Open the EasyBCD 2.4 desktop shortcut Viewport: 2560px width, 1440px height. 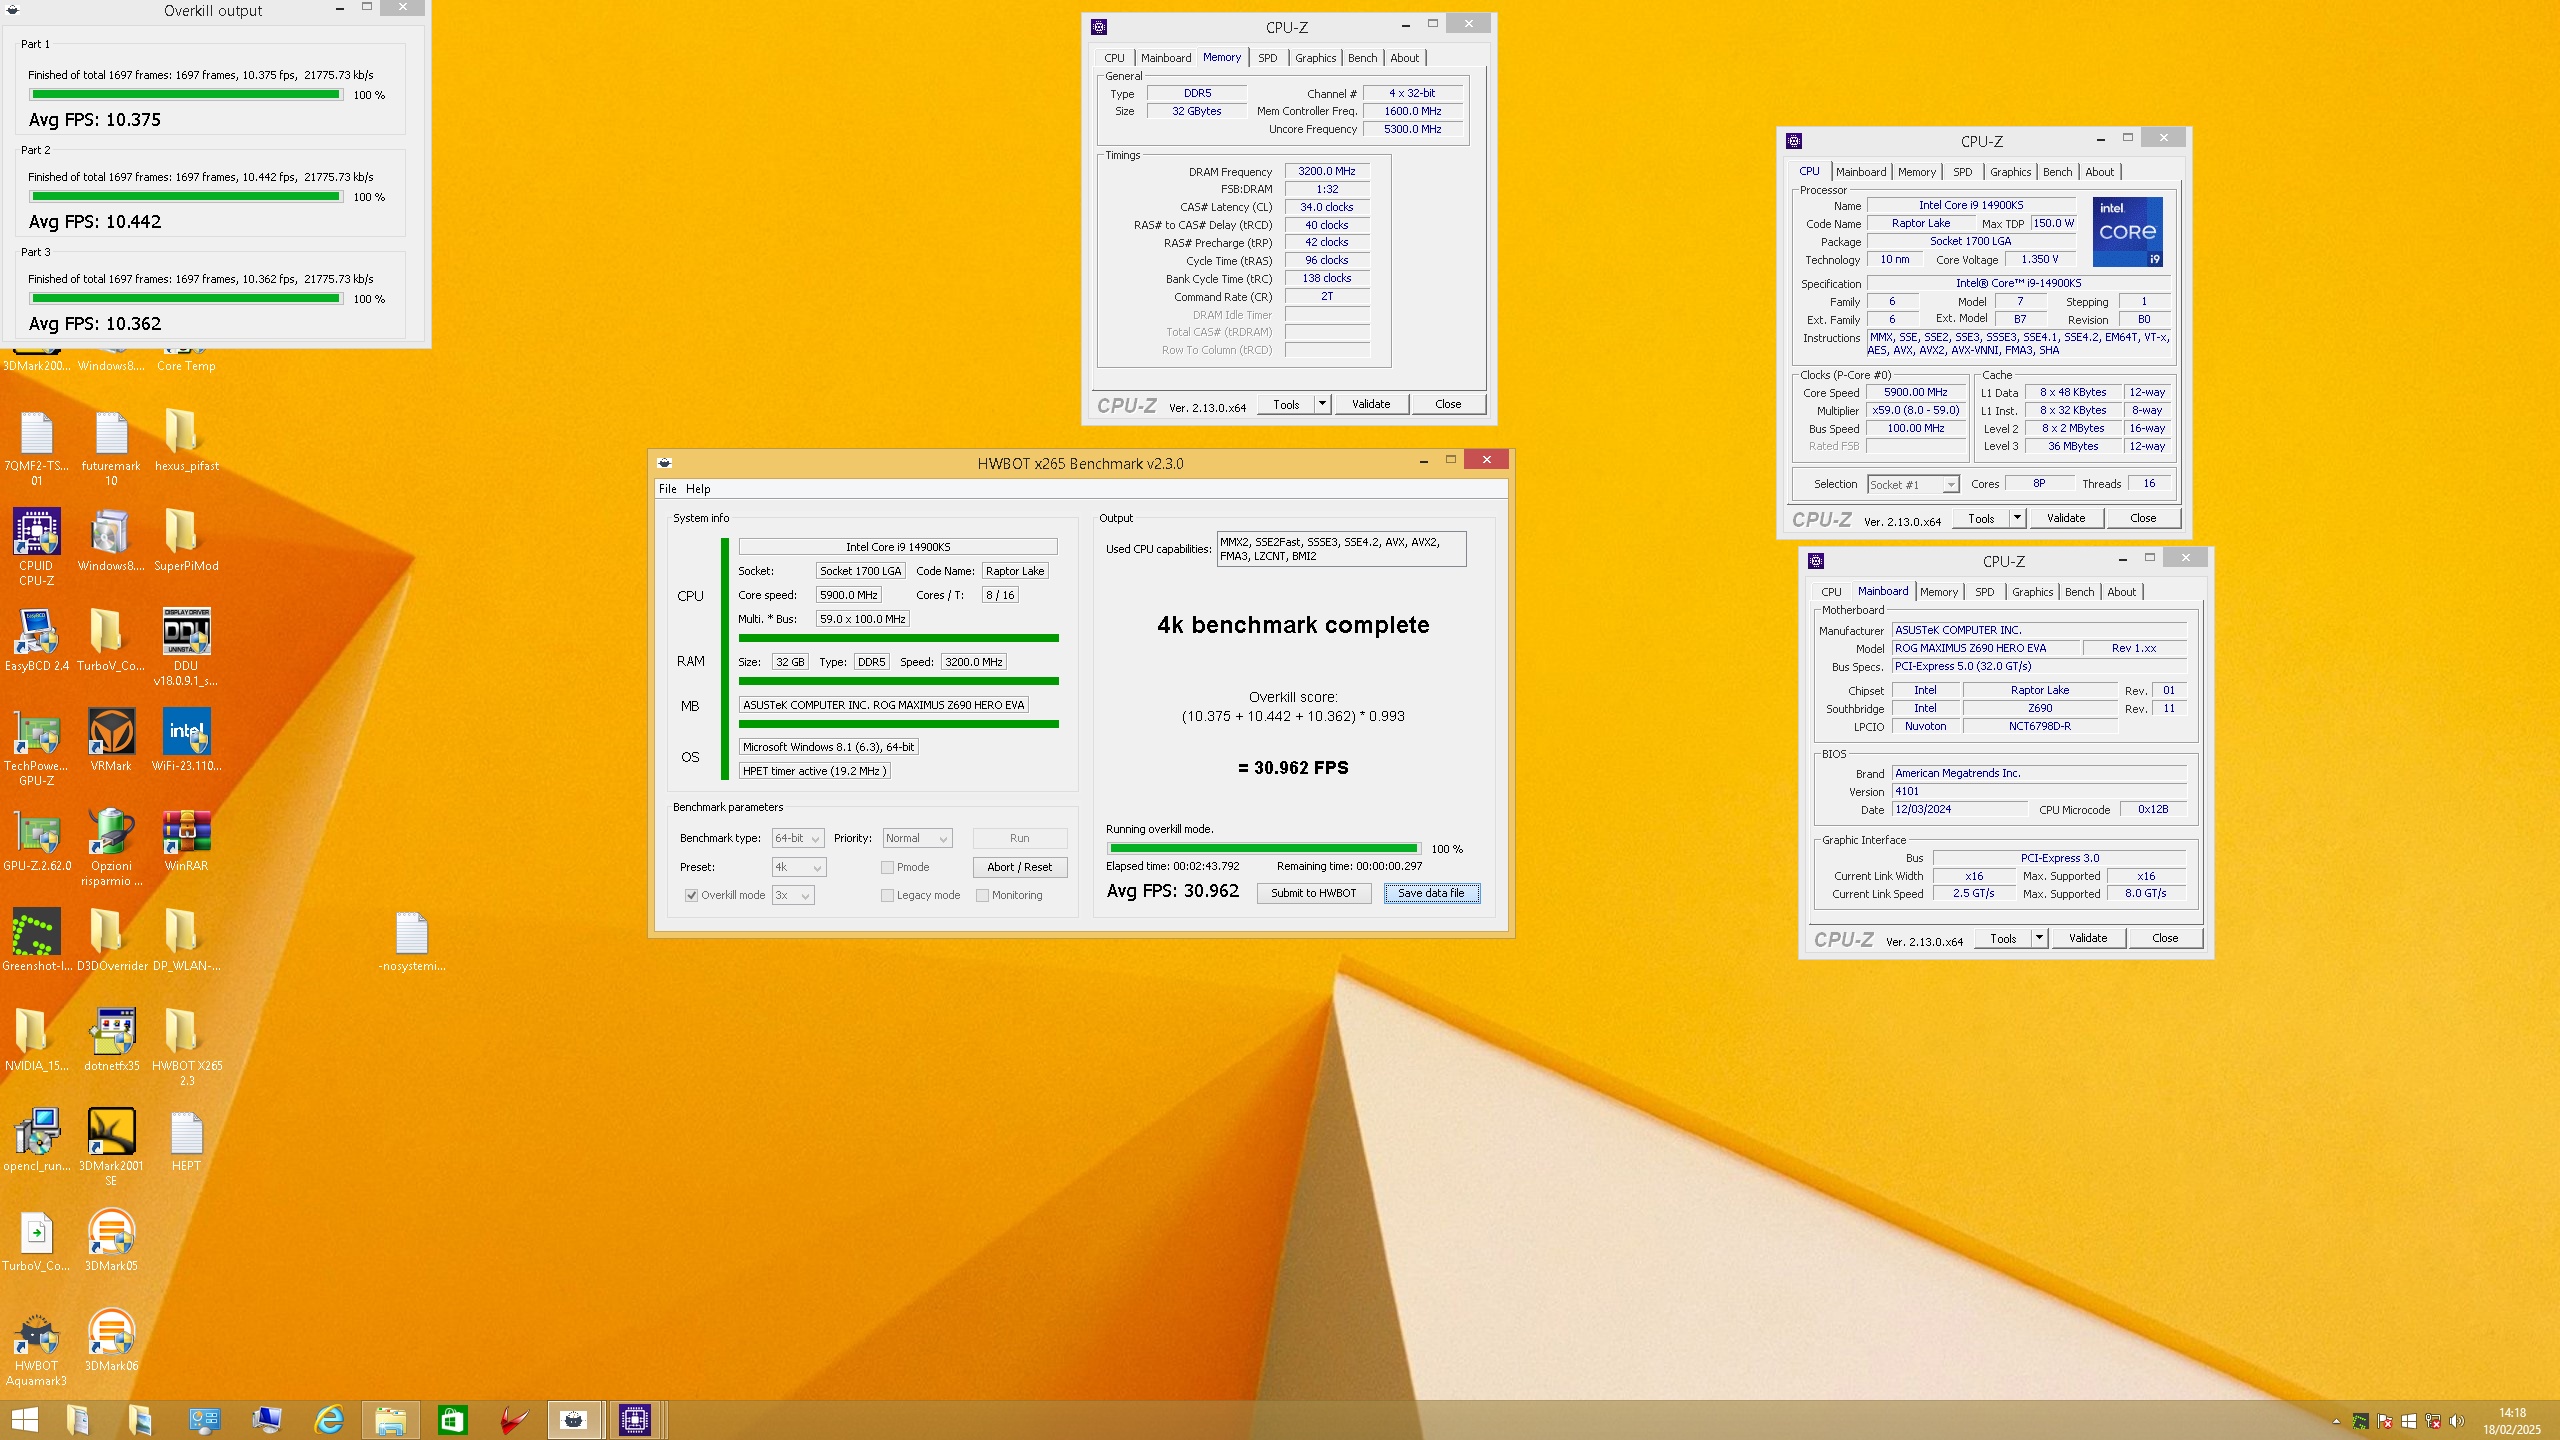[x=36, y=640]
